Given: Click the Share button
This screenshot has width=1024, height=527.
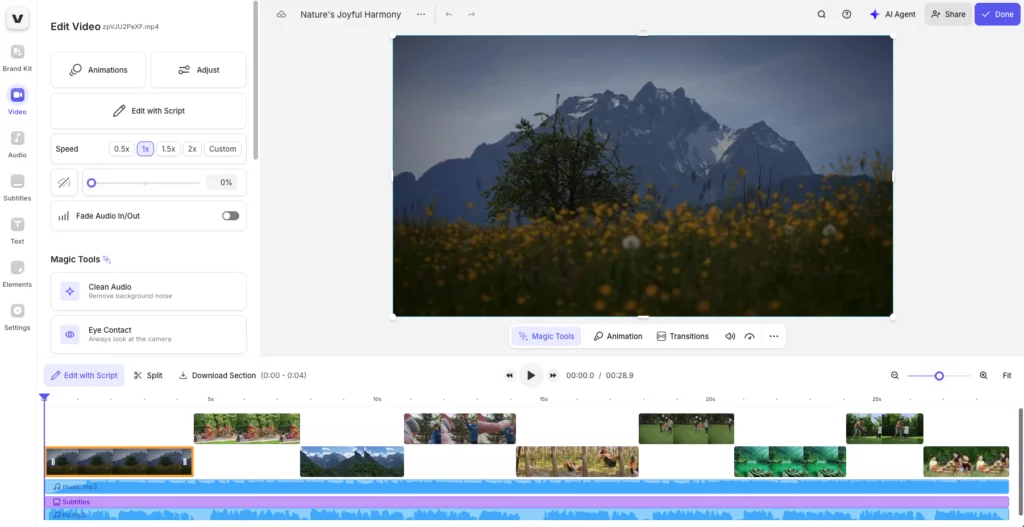Looking at the screenshot, I should [948, 14].
